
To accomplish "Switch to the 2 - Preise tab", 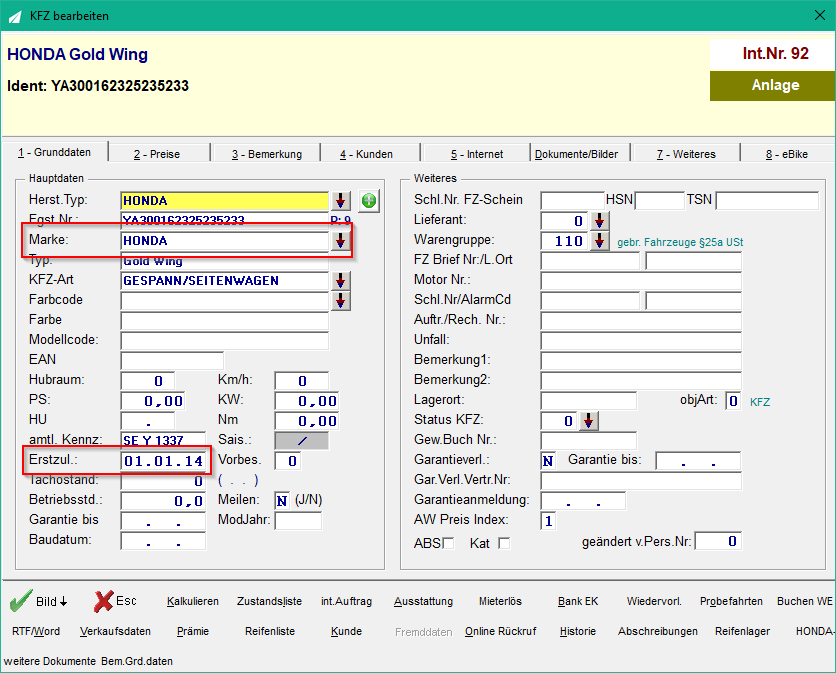I will click(x=157, y=154).
